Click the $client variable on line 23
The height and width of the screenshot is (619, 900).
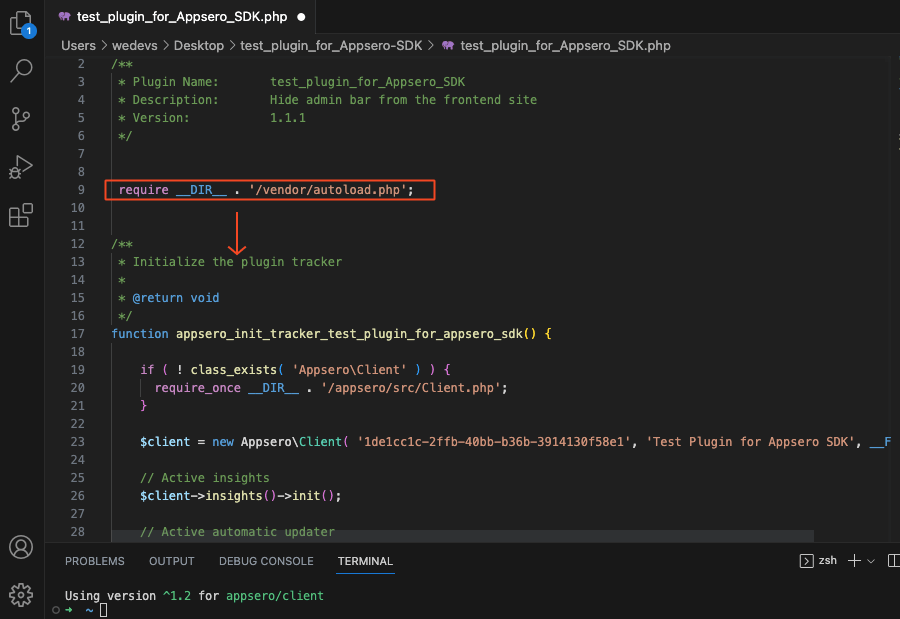[165, 442]
